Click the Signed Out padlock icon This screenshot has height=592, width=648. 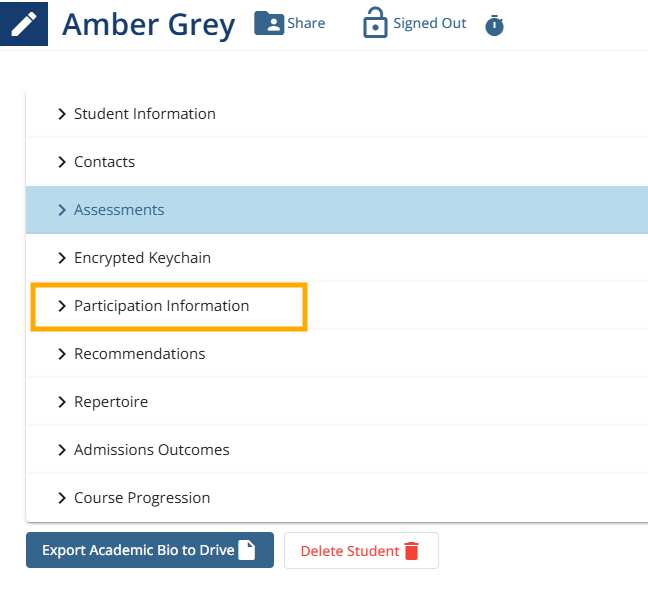375,22
